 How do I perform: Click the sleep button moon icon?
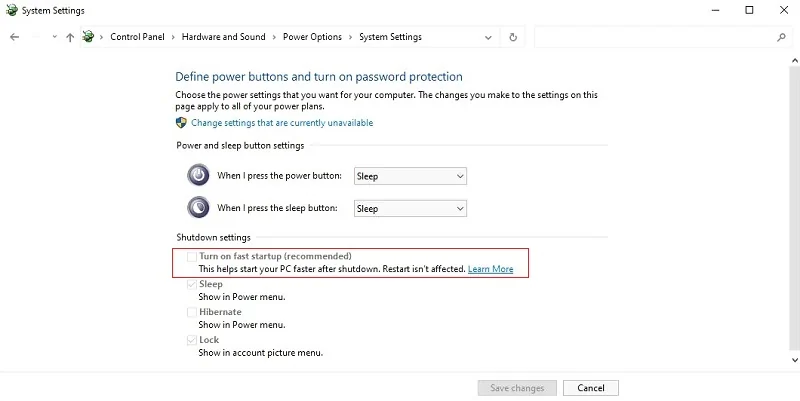point(198,208)
